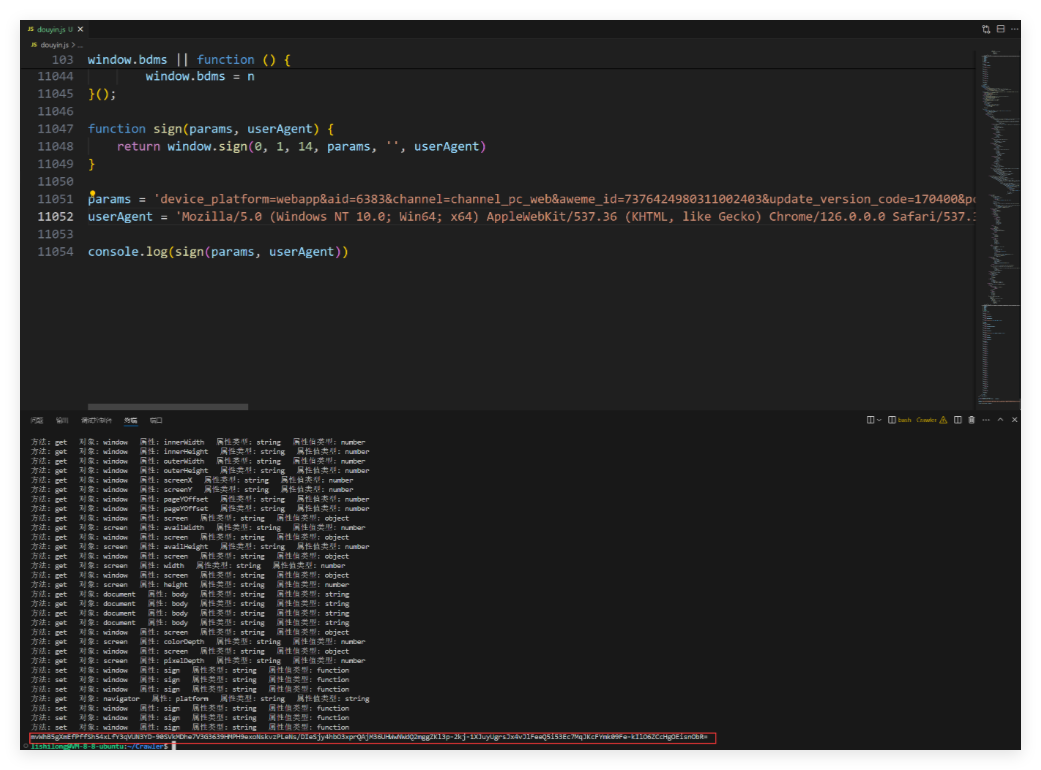This screenshot has height=770, width=1041.
Task: Click the douyin.js breadcrumb path
Action: point(54,45)
